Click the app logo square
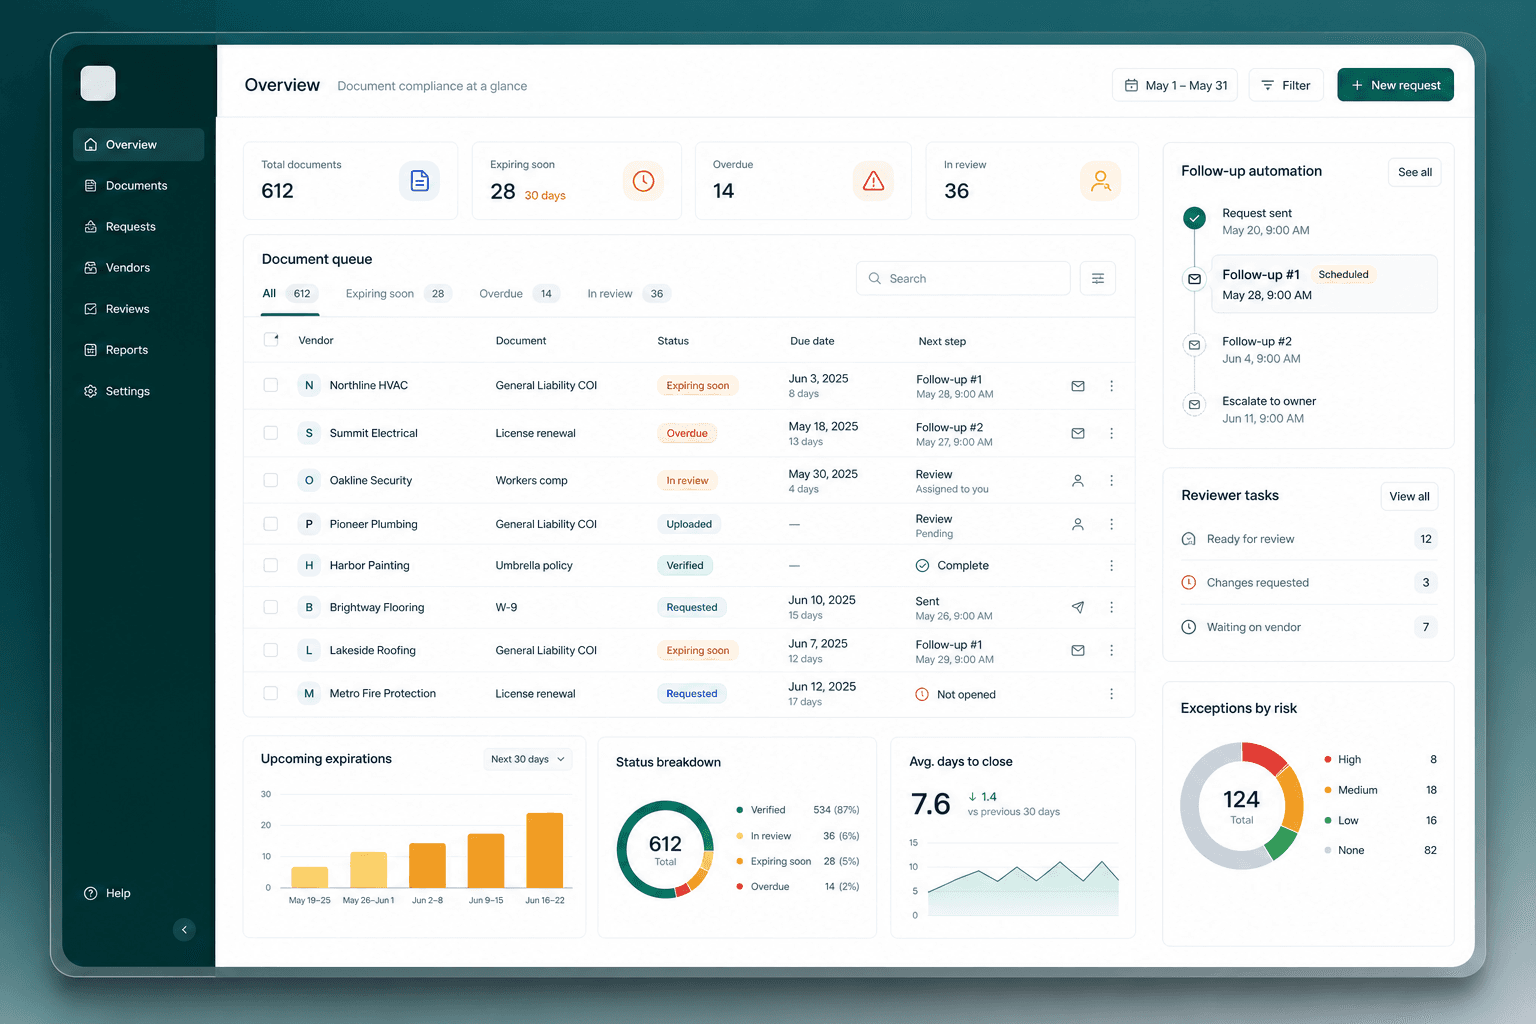 (98, 83)
